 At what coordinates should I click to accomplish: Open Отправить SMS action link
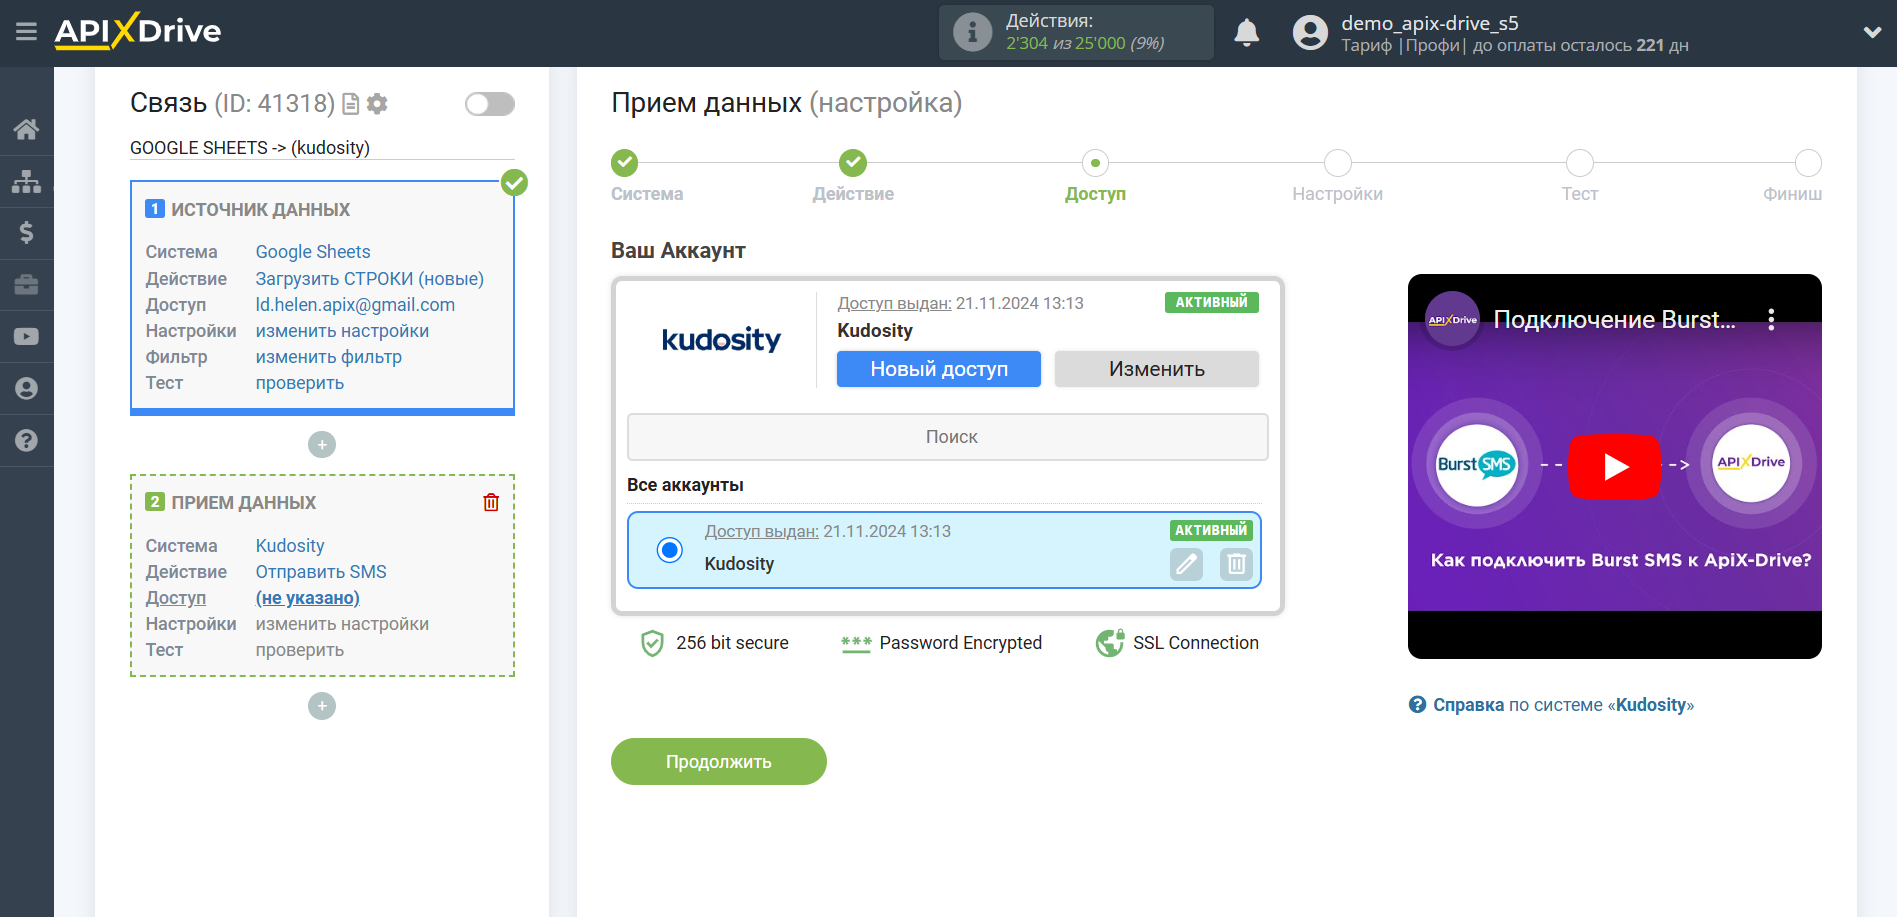(x=321, y=572)
